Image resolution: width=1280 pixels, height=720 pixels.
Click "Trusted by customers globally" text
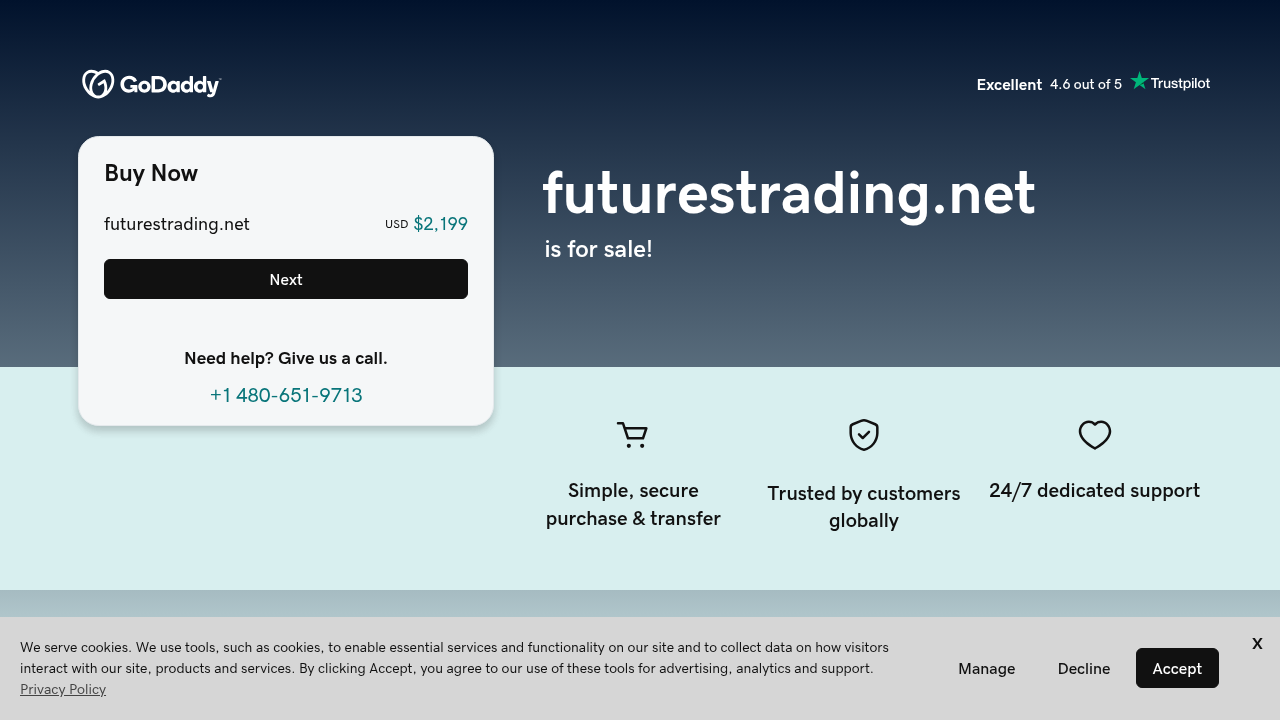coord(864,506)
